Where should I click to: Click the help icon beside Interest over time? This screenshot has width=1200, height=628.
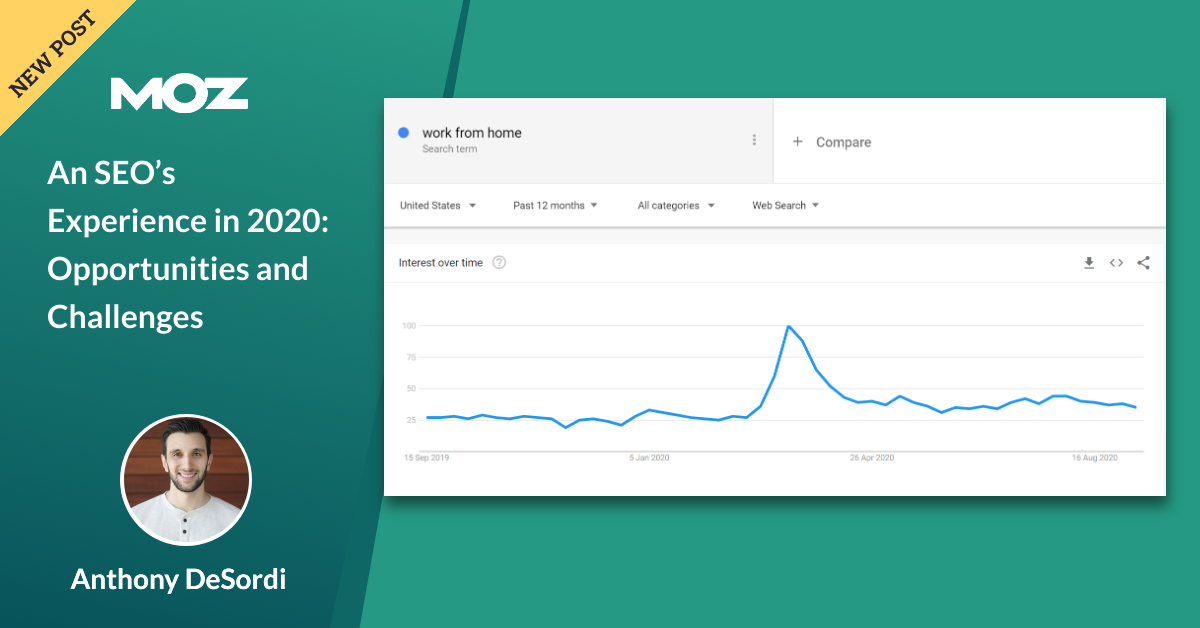tap(499, 263)
